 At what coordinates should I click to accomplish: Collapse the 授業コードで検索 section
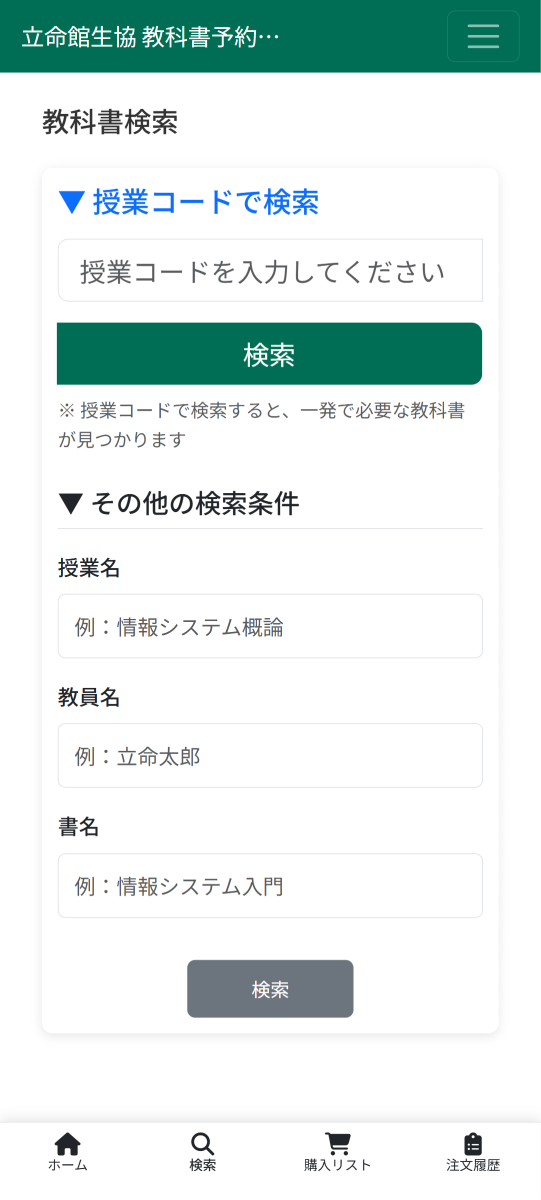189,202
